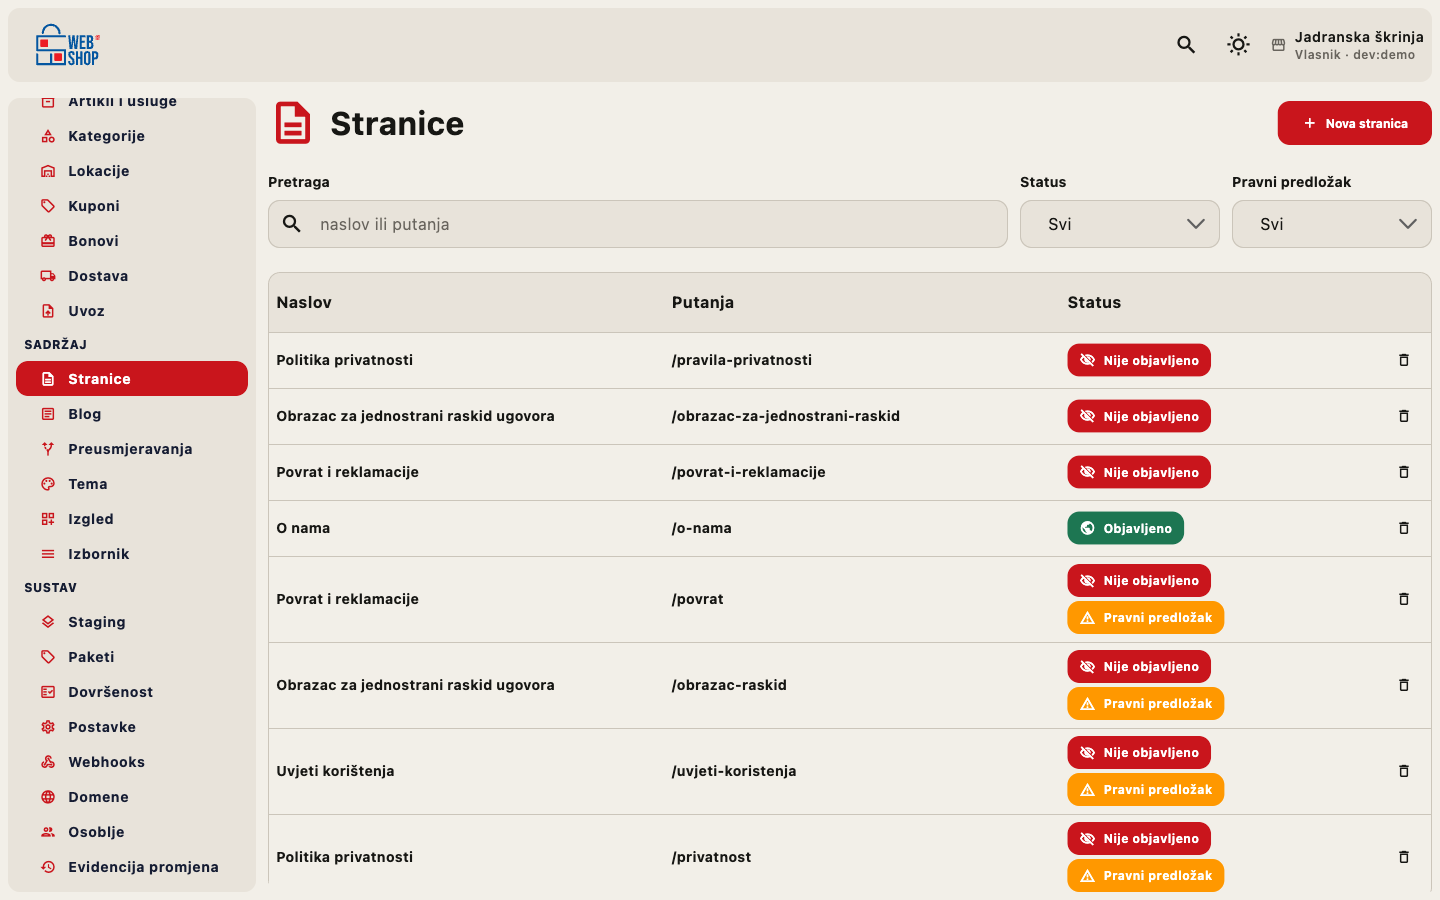Click the Izgled layout icon
The width and height of the screenshot is (1440, 900).
(48, 519)
